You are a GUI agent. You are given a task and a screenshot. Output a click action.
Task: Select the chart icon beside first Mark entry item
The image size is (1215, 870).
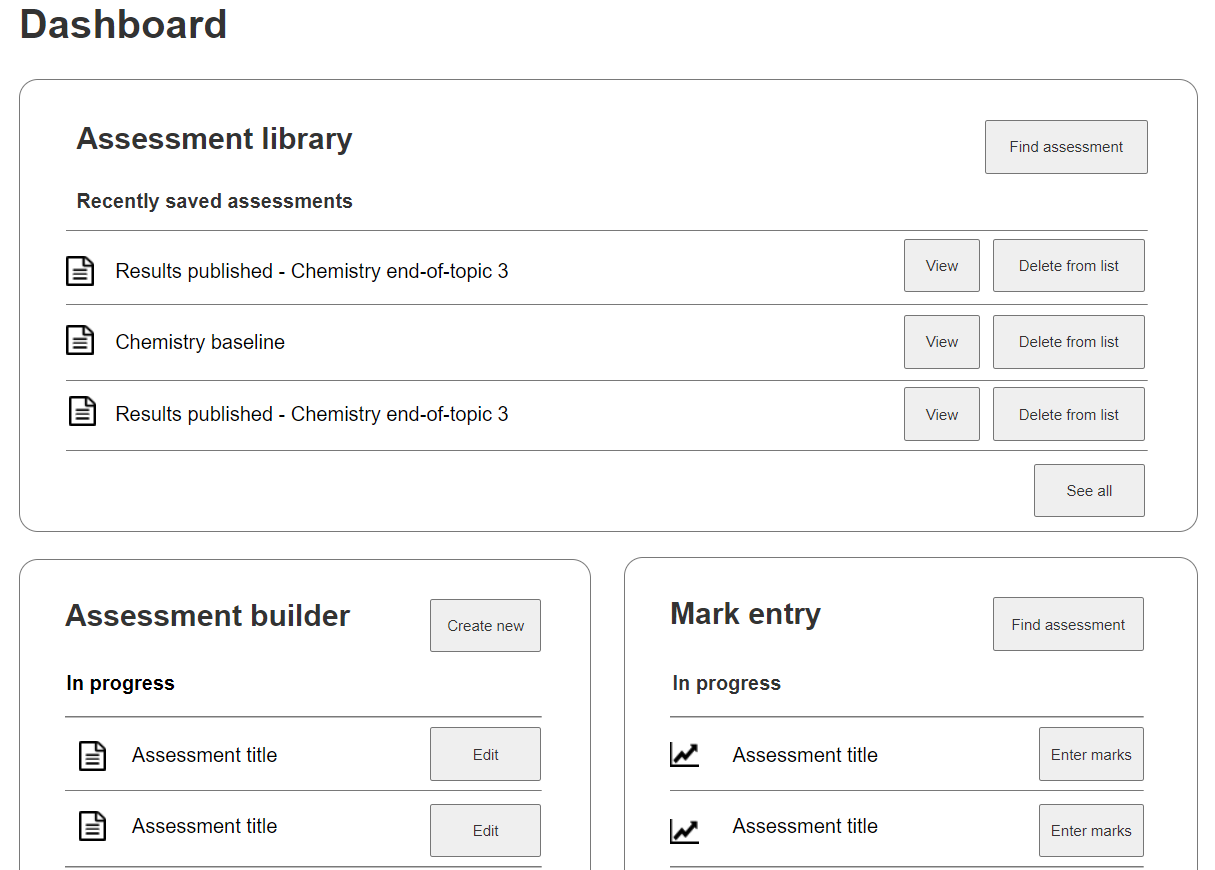pyautogui.click(x=684, y=754)
